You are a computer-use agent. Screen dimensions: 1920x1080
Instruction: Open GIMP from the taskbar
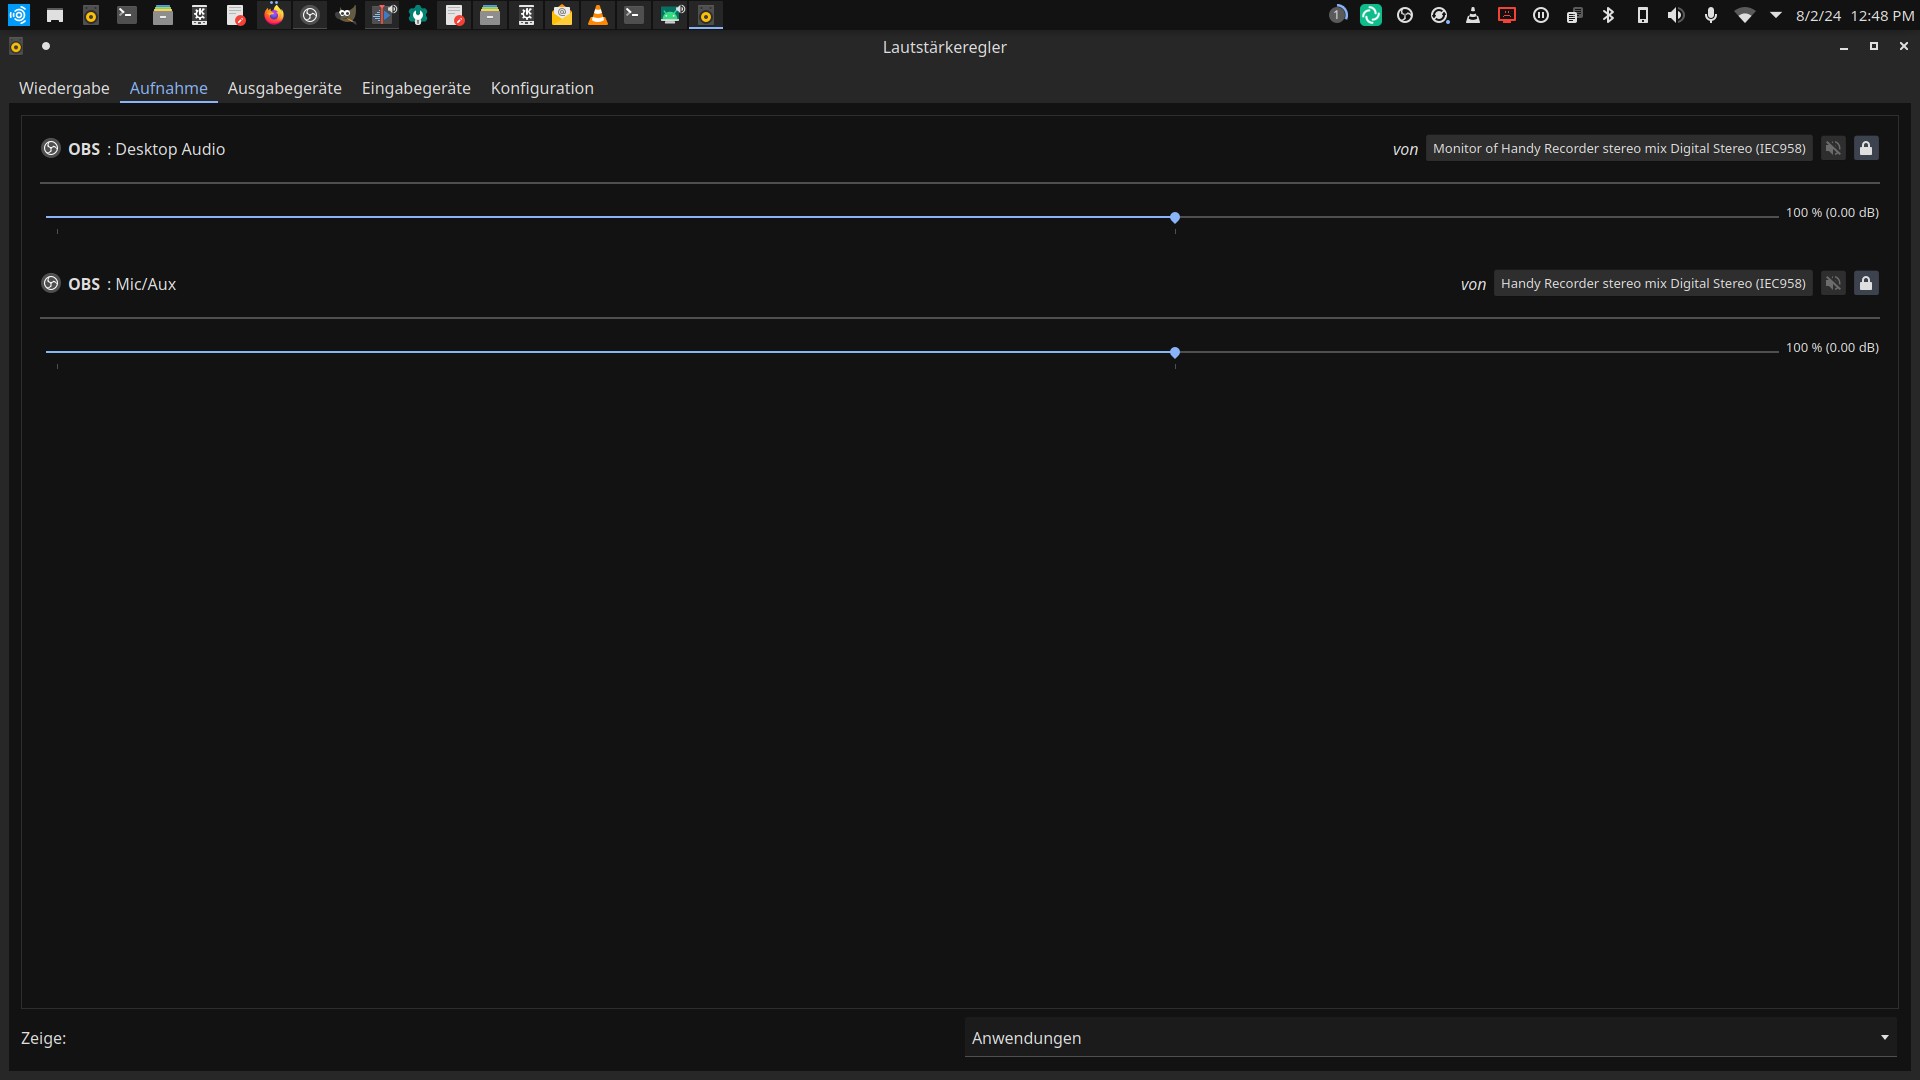pos(346,15)
